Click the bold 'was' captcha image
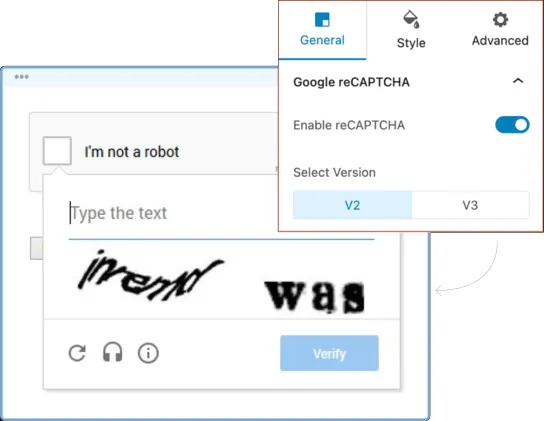 tap(314, 295)
